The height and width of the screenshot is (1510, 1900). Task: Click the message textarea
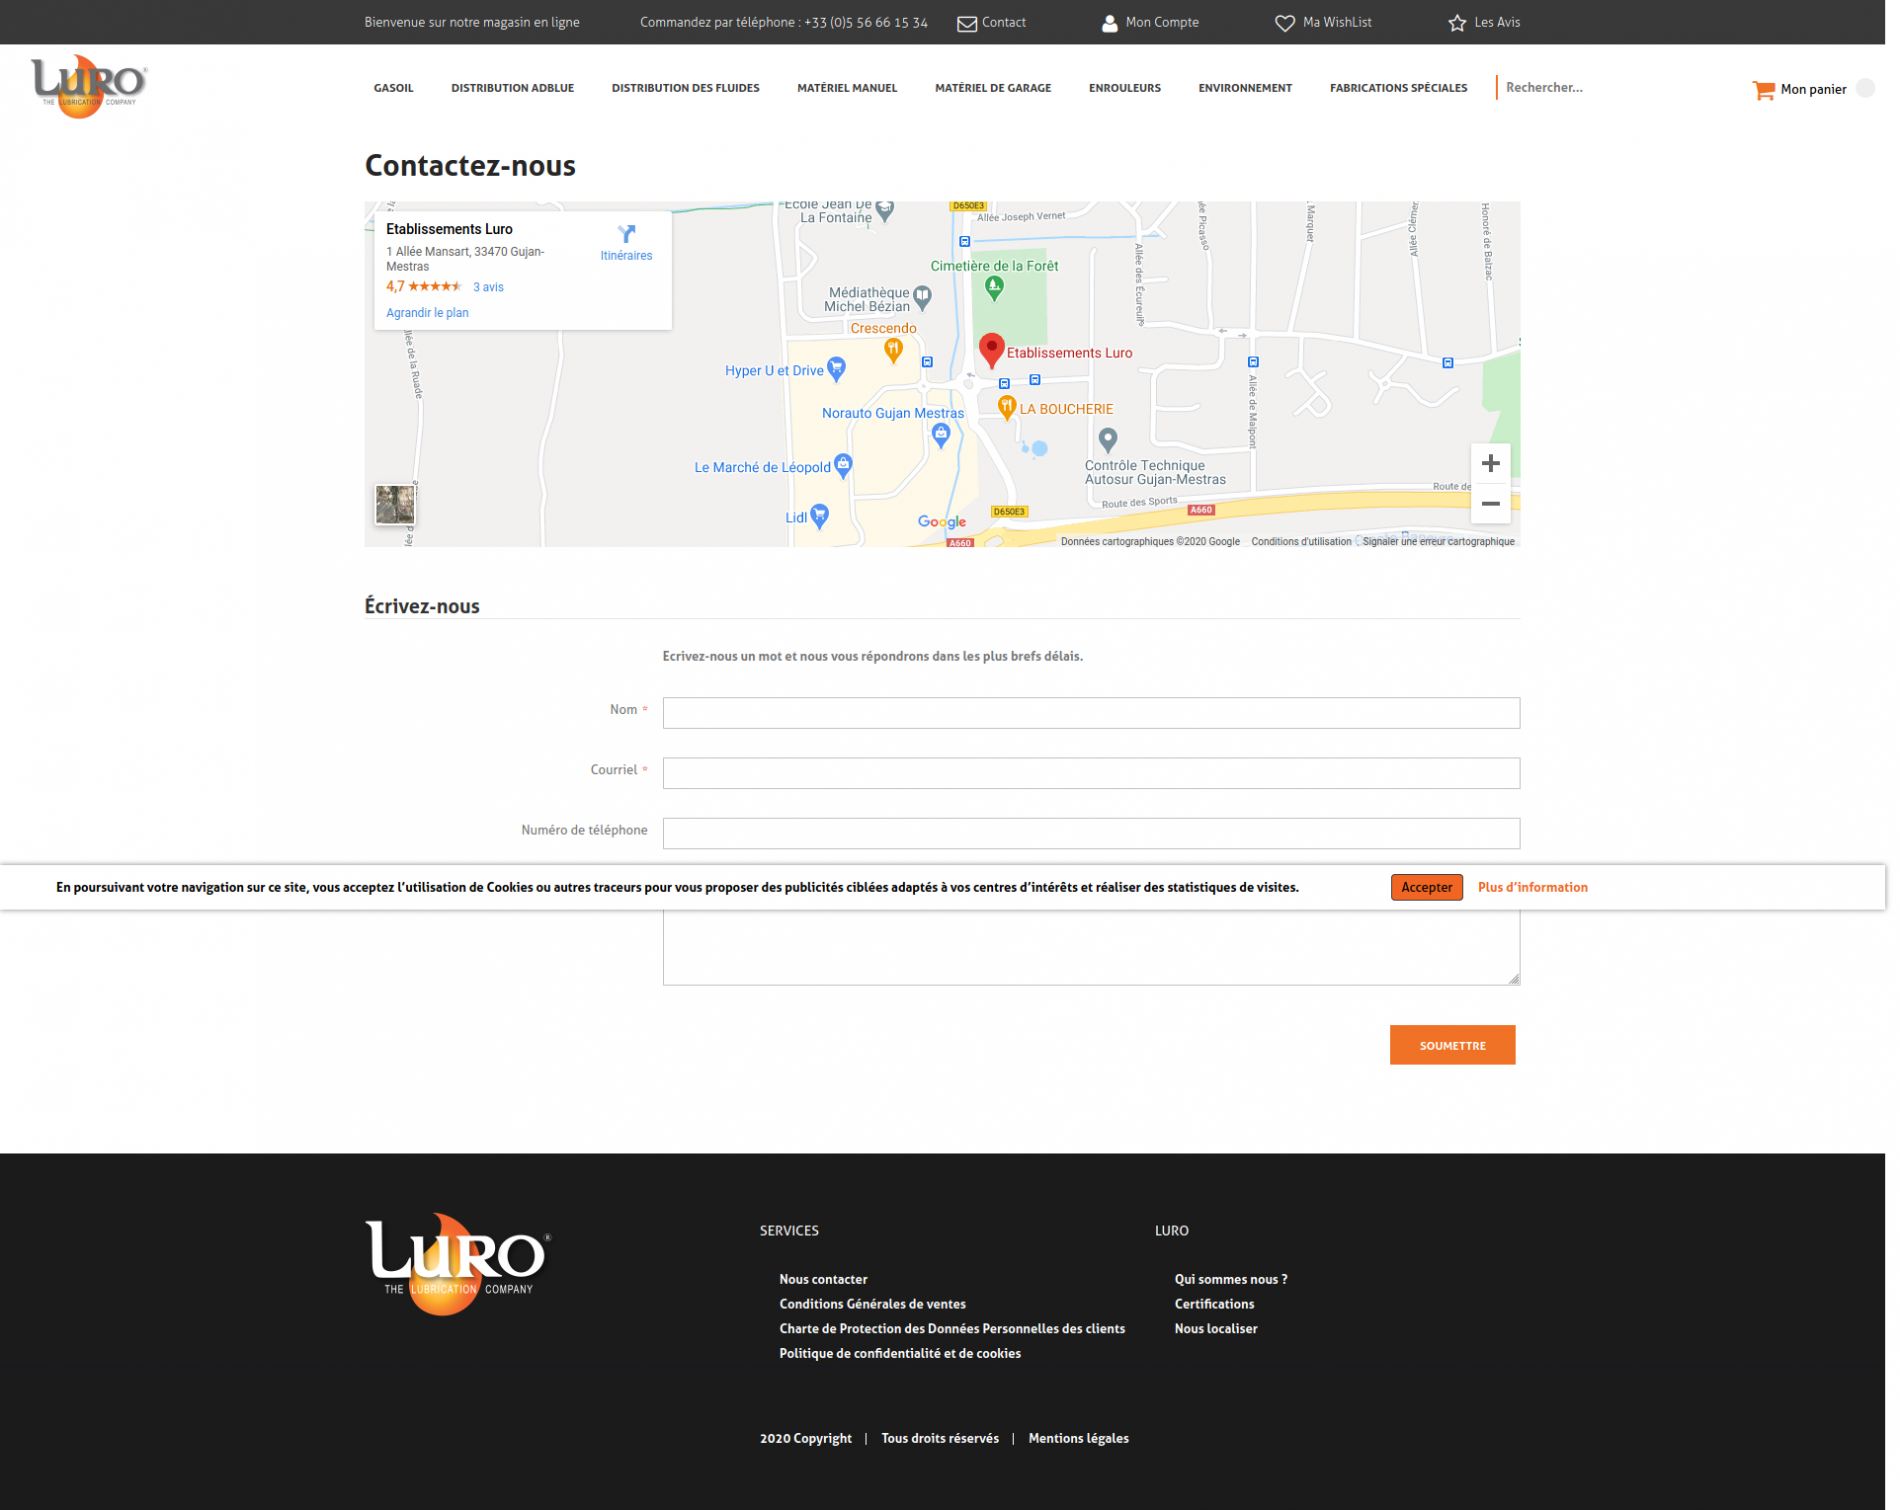(x=1091, y=946)
